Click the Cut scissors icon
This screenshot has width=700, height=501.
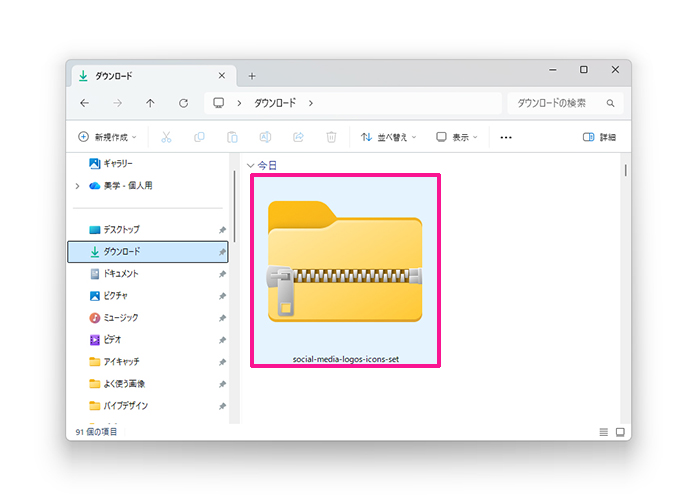tap(167, 137)
